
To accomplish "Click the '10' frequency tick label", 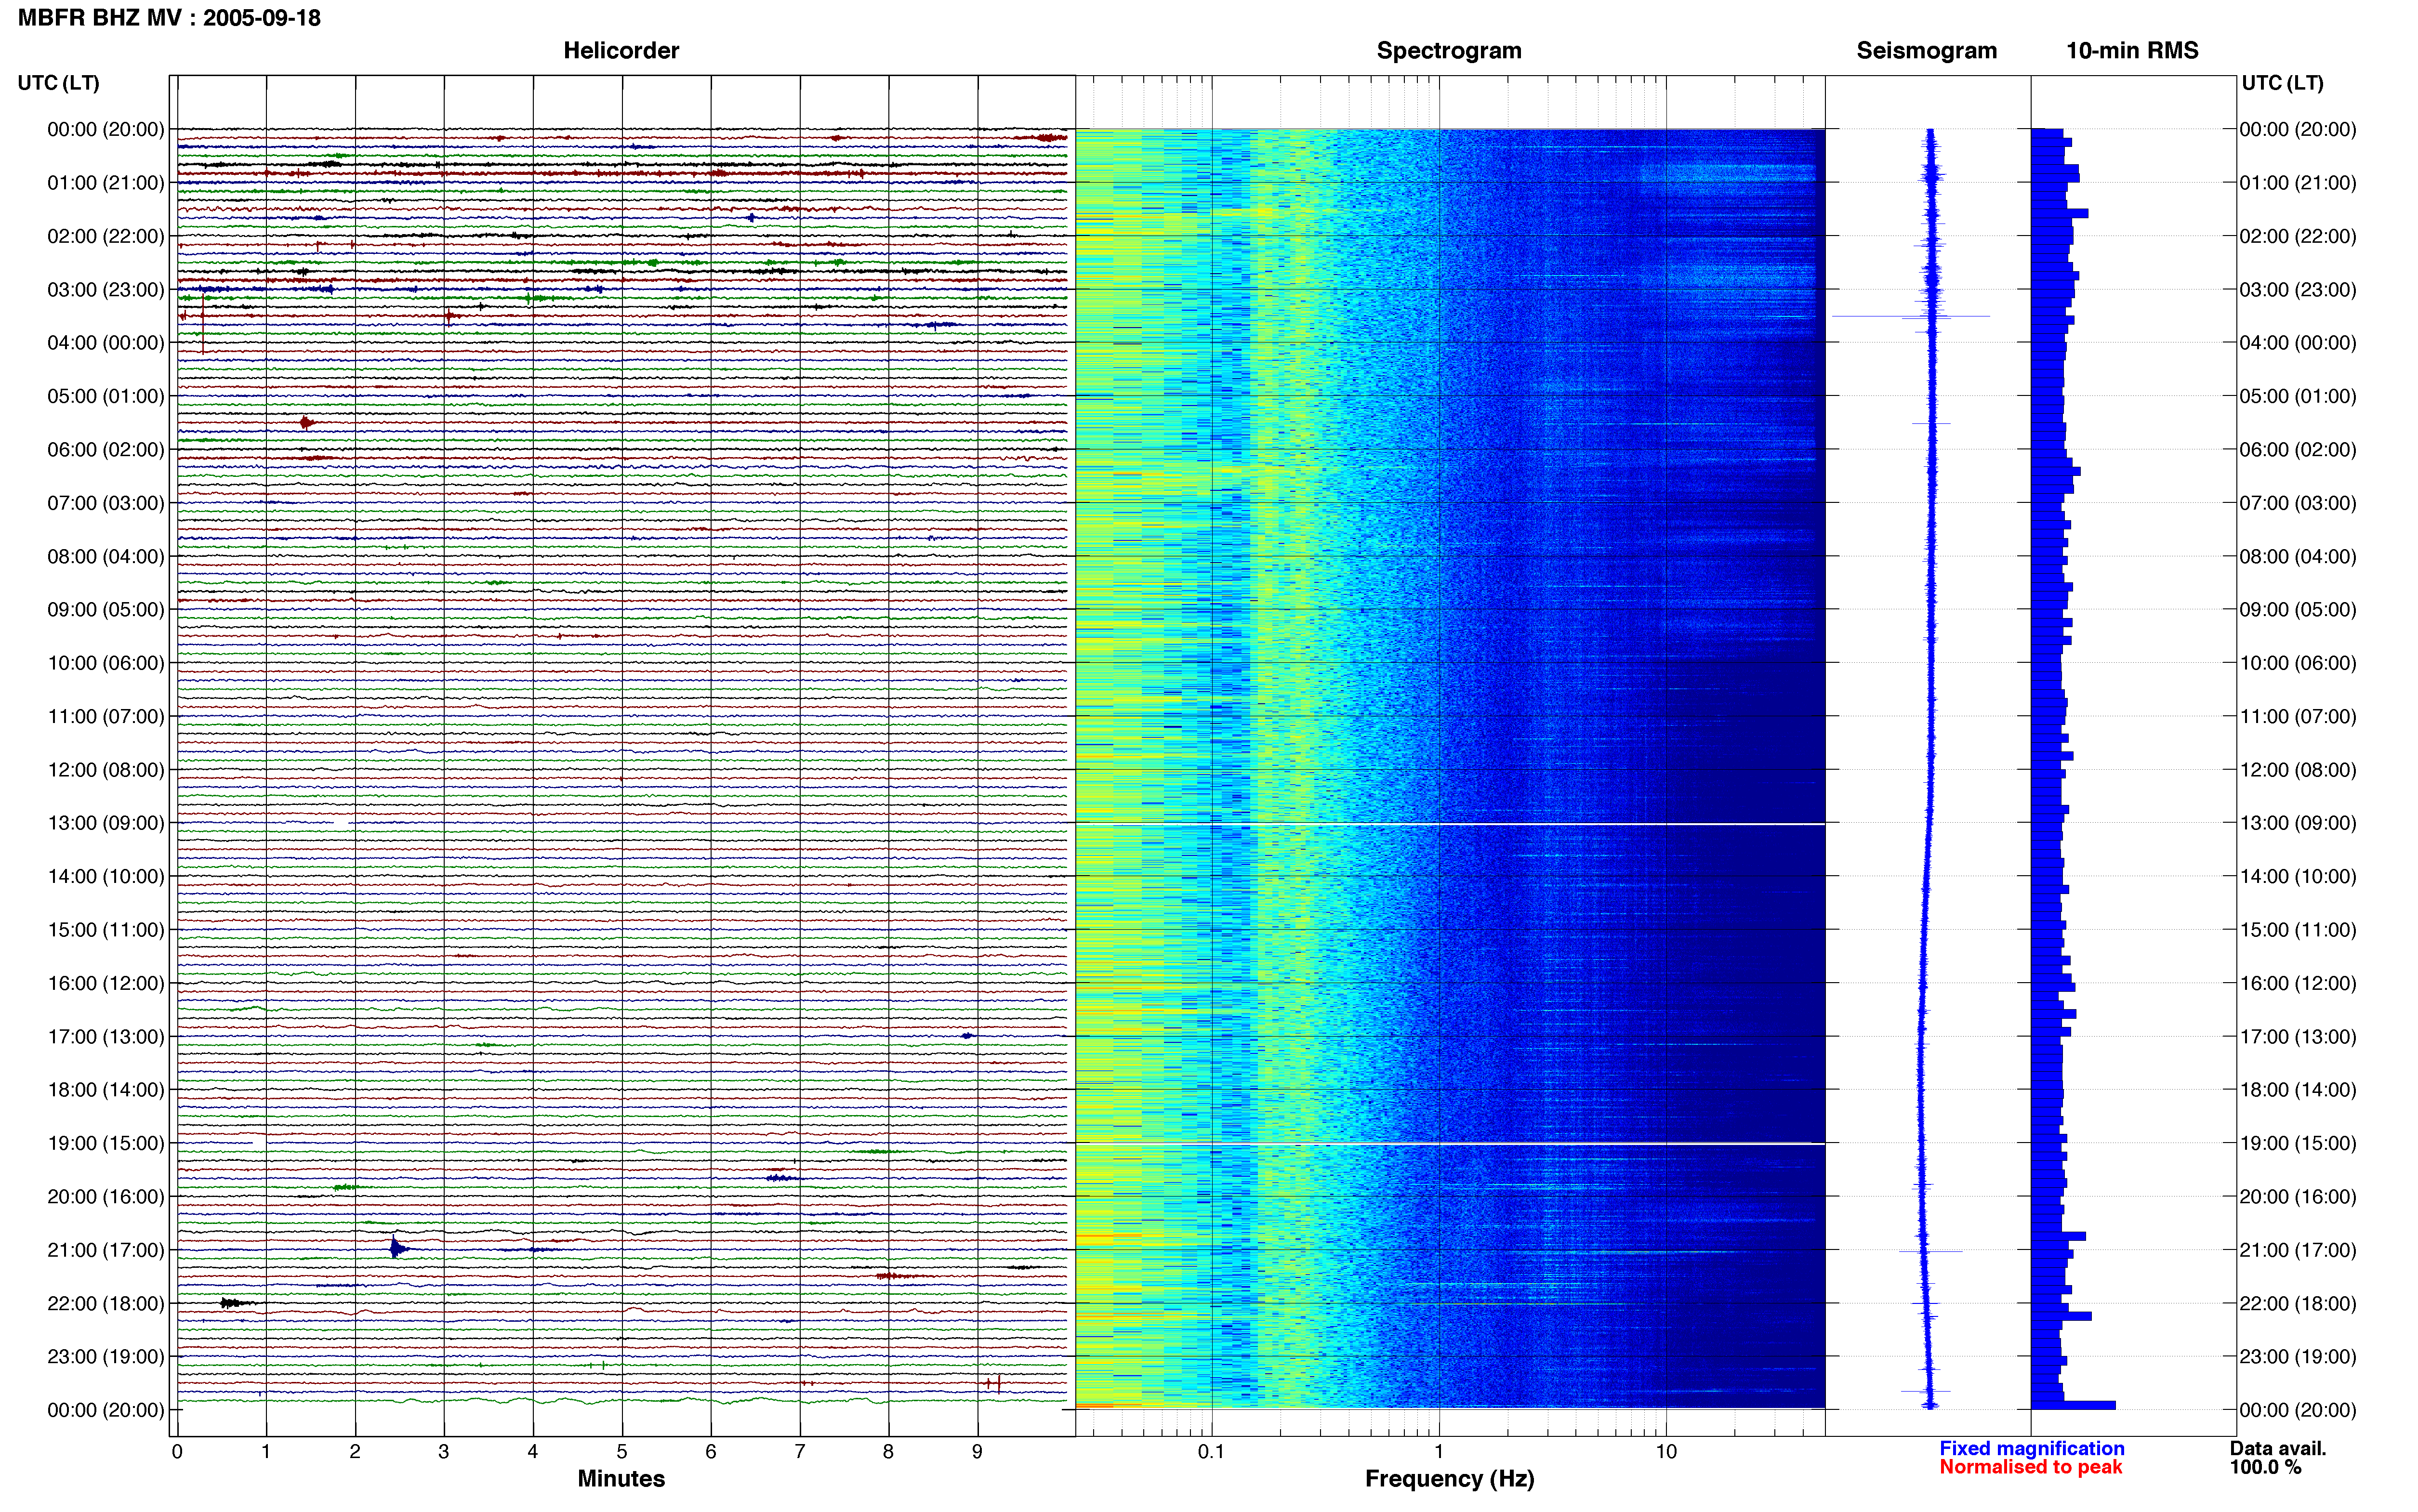I will [1666, 1452].
